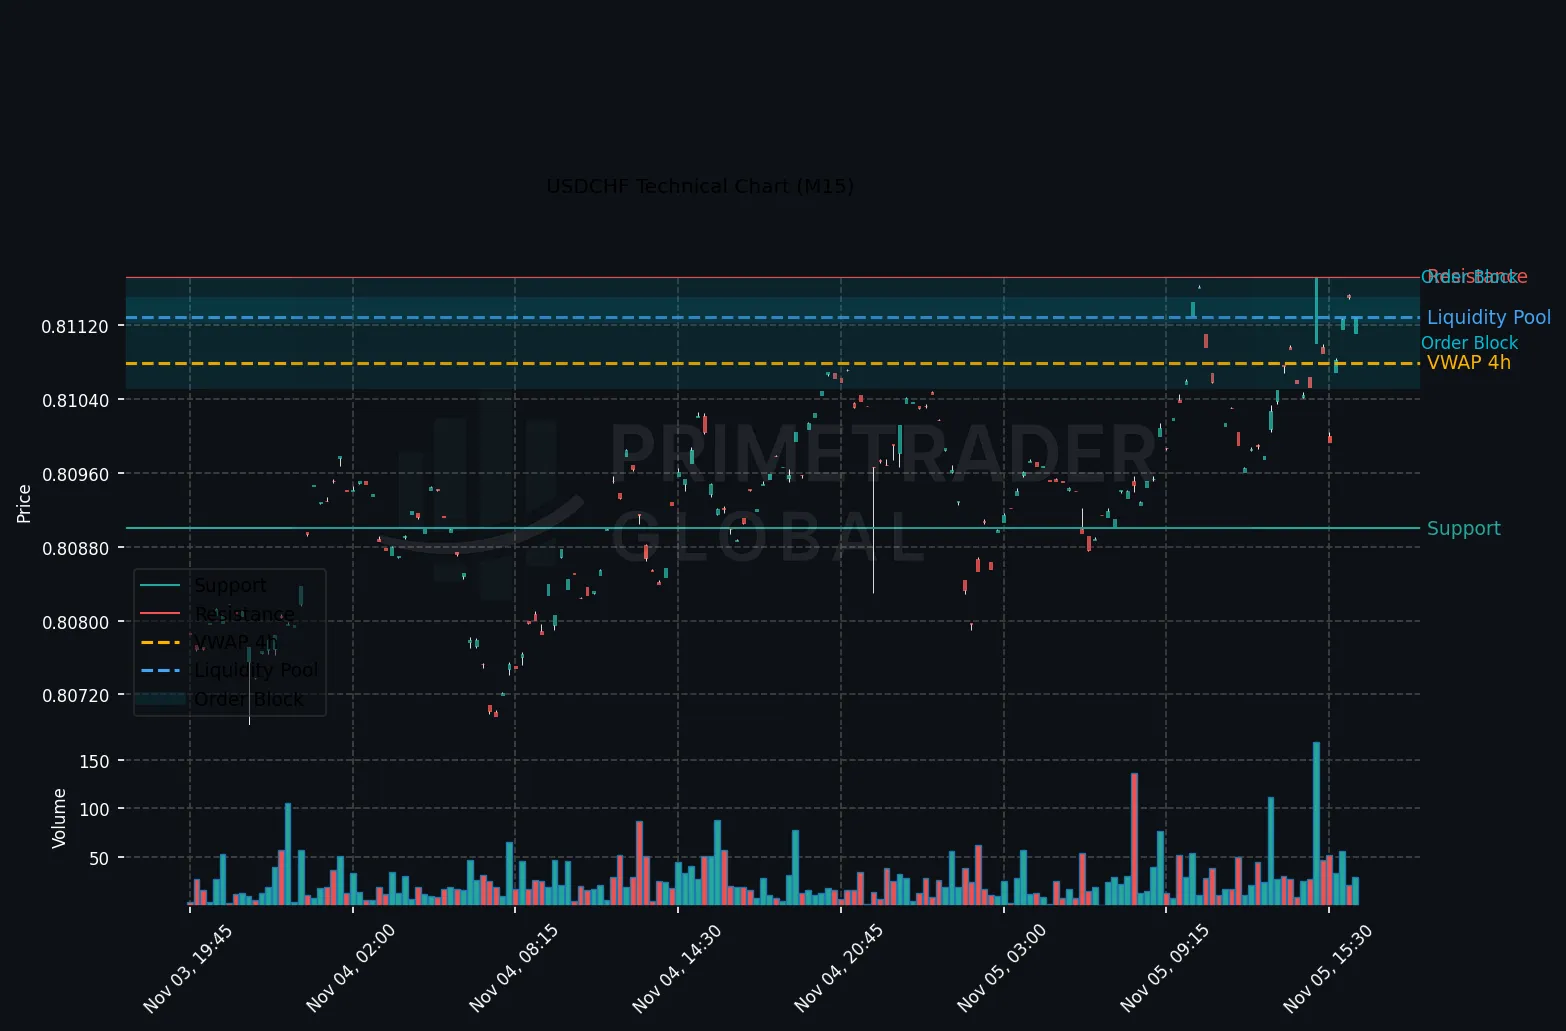This screenshot has height=1031, width=1566.
Task: Select the Nov 05, 03:00 time label
Action: [x=1002, y=969]
